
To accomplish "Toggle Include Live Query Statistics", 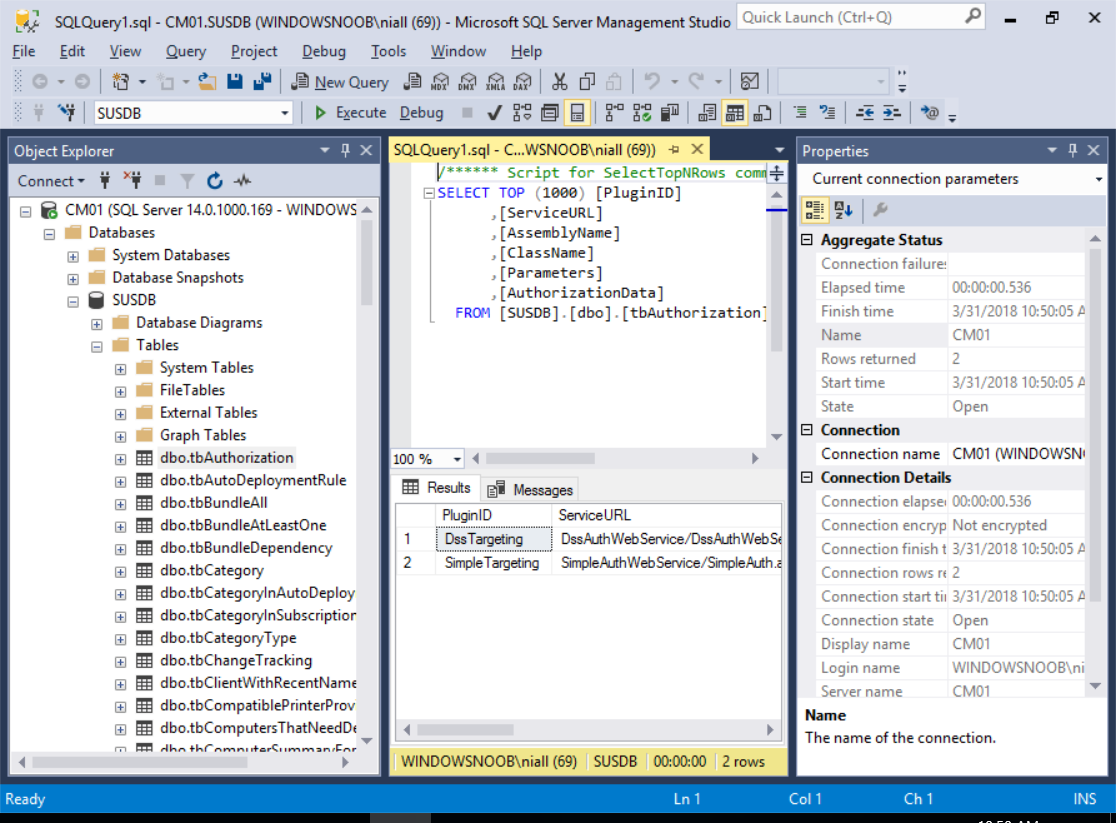I will pos(642,112).
